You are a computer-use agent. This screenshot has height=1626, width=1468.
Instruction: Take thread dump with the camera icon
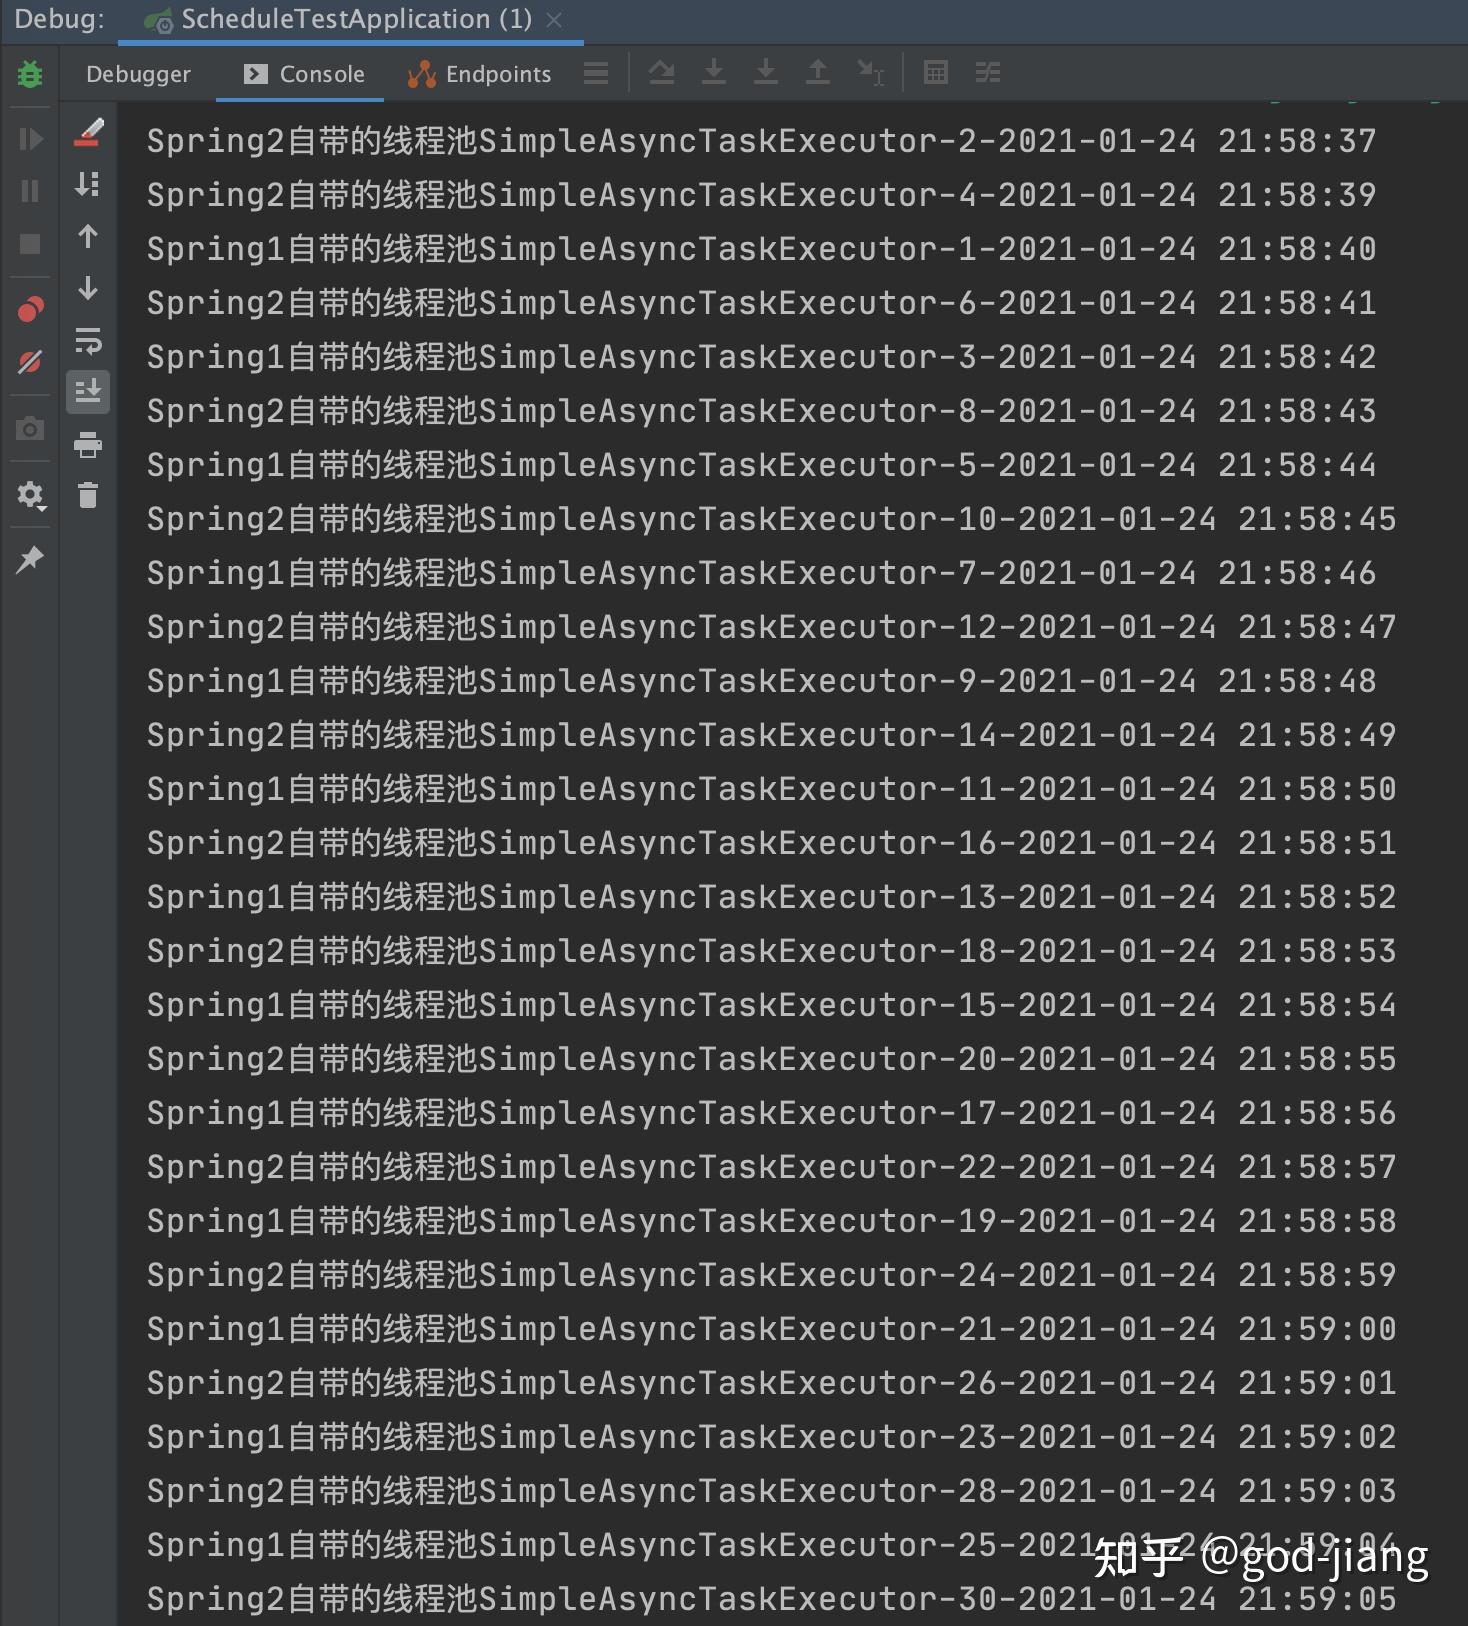[x=30, y=428]
